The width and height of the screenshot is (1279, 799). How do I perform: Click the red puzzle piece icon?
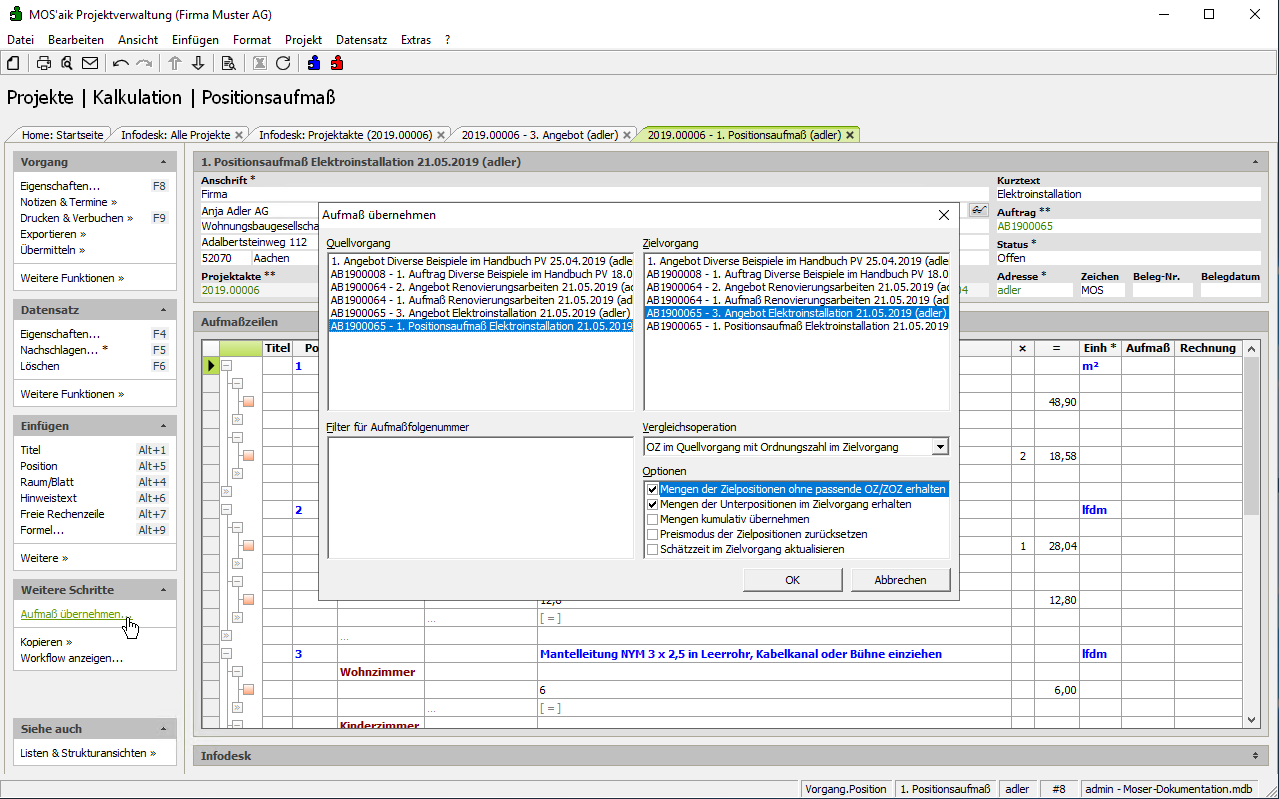pyautogui.click(x=337, y=63)
